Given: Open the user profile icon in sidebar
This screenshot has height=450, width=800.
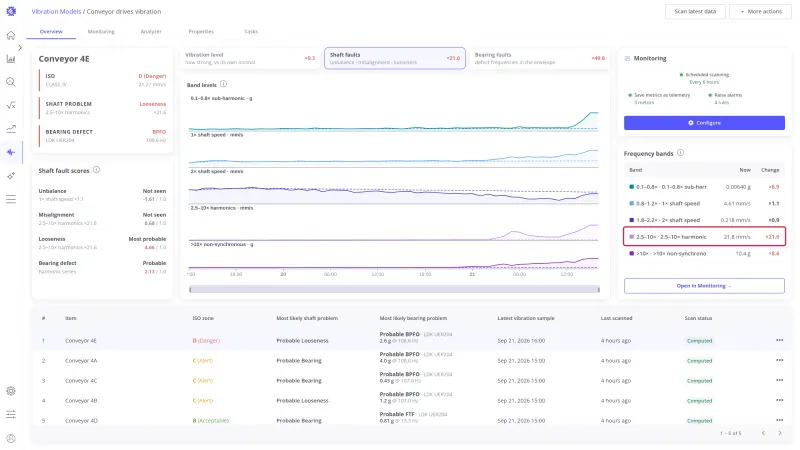Looking at the screenshot, I should point(11,438).
